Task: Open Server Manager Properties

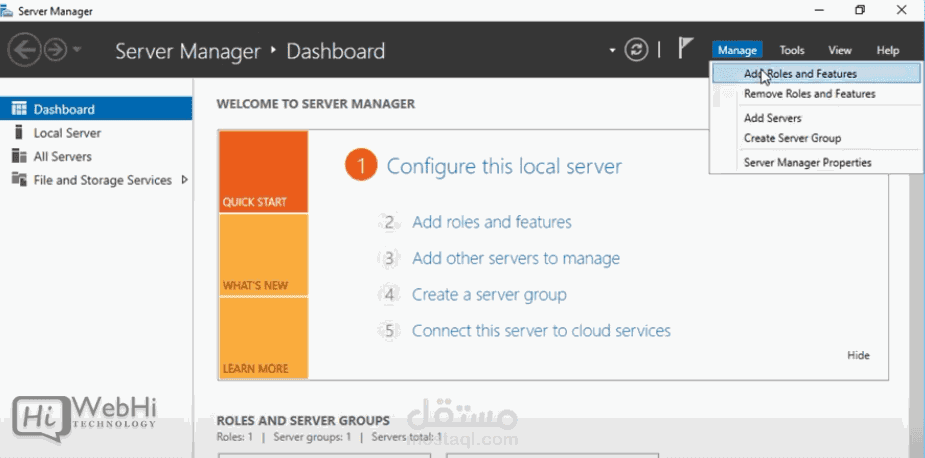Action: tap(816, 162)
